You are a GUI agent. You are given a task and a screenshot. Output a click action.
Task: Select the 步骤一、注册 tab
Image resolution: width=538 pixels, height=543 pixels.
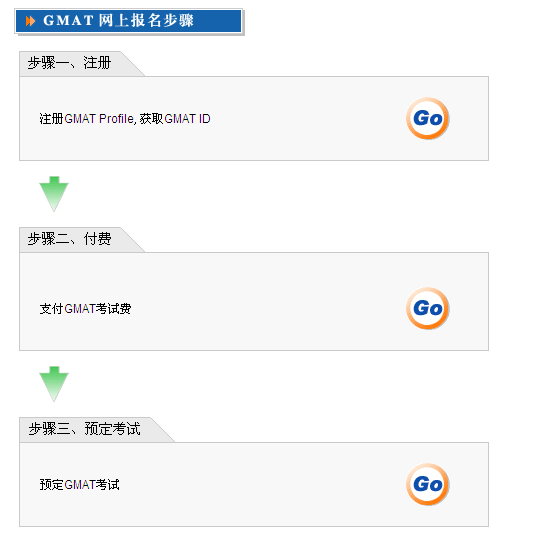(69, 63)
